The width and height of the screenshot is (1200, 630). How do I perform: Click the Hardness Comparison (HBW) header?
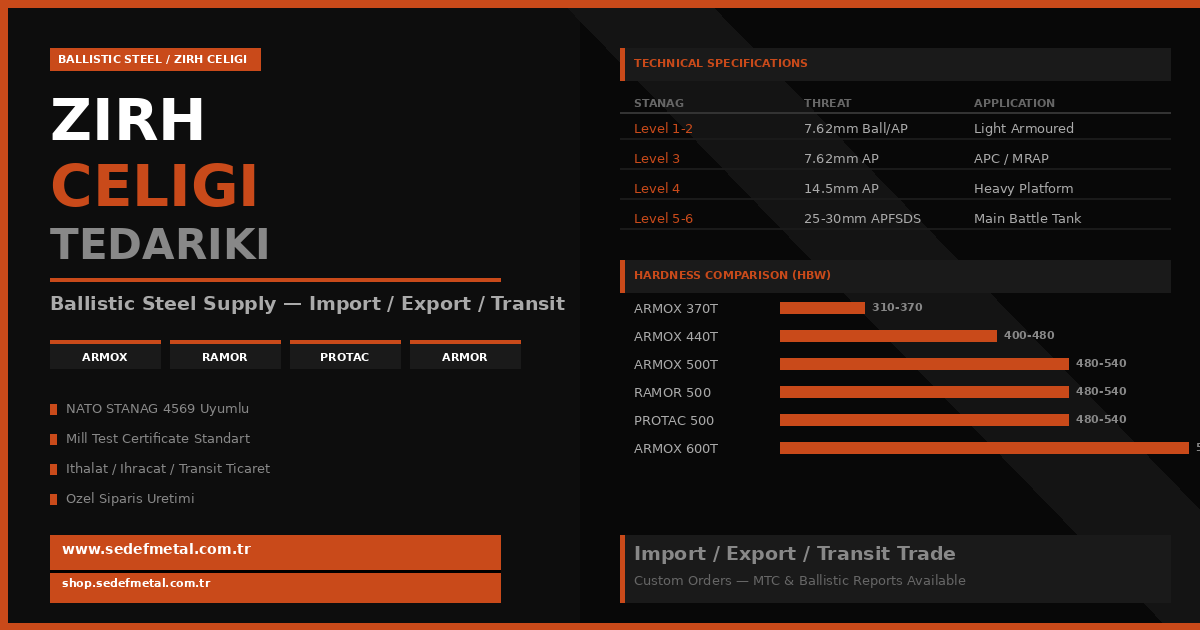click(x=895, y=276)
